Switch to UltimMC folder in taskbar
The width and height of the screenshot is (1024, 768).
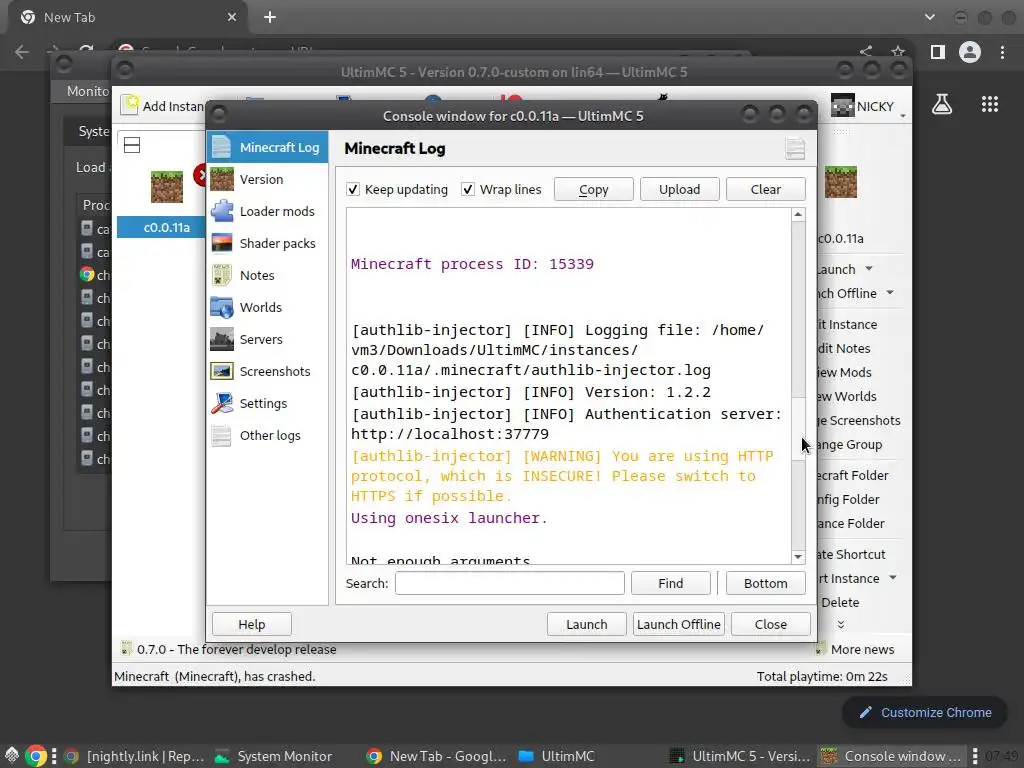point(556,756)
